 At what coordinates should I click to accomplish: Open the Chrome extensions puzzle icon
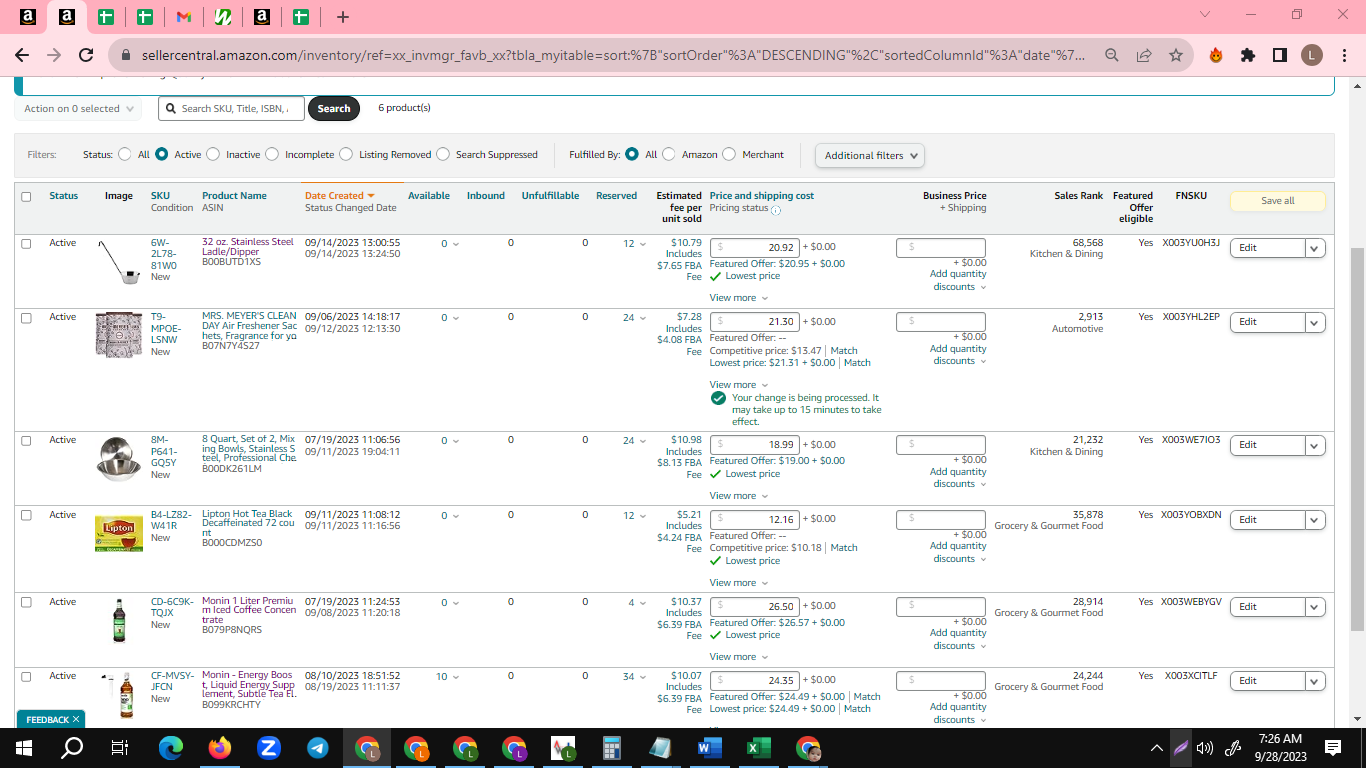[x=1248, y=56]
